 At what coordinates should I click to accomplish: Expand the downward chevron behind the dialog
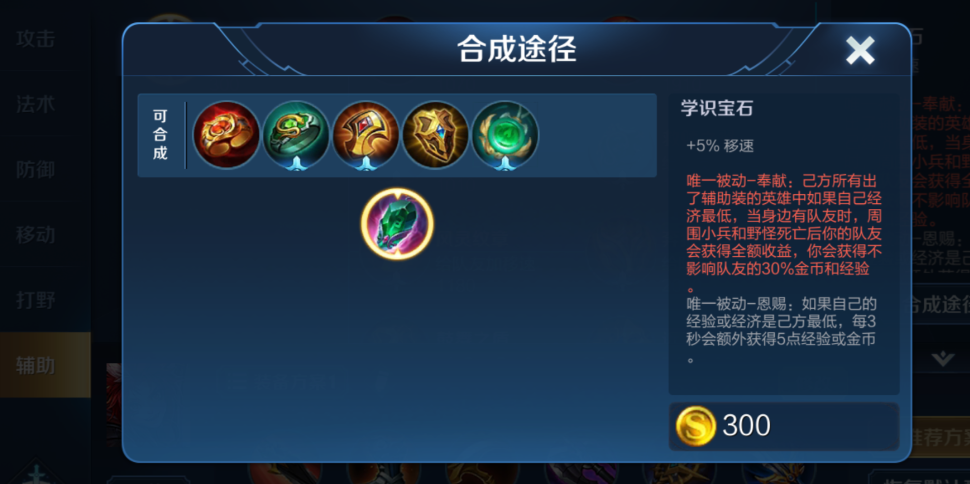942,359
